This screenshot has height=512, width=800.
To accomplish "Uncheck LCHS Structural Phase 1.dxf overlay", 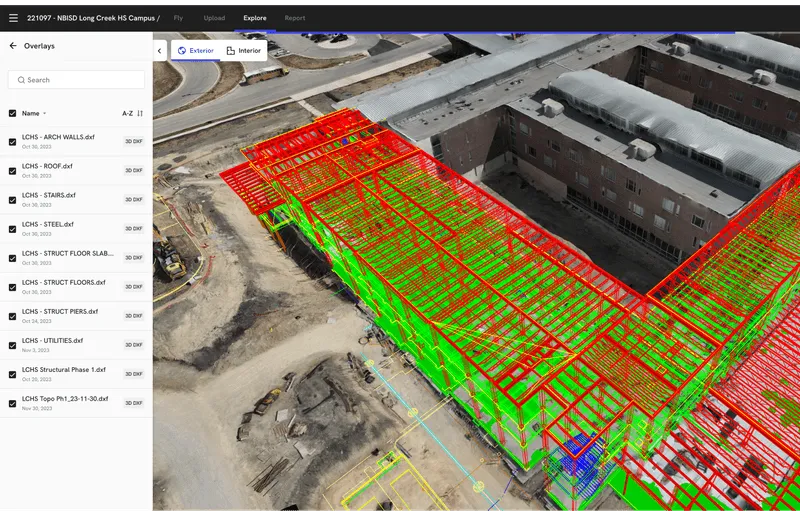I will (12, 374).
